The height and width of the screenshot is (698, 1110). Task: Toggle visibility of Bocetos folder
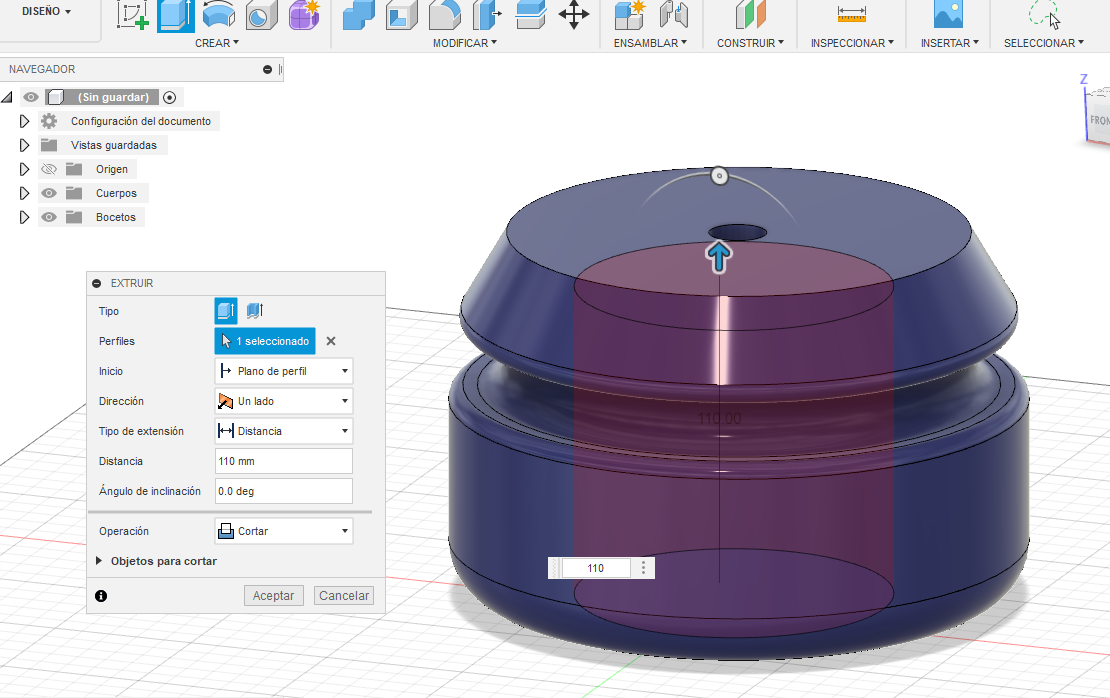48,217
